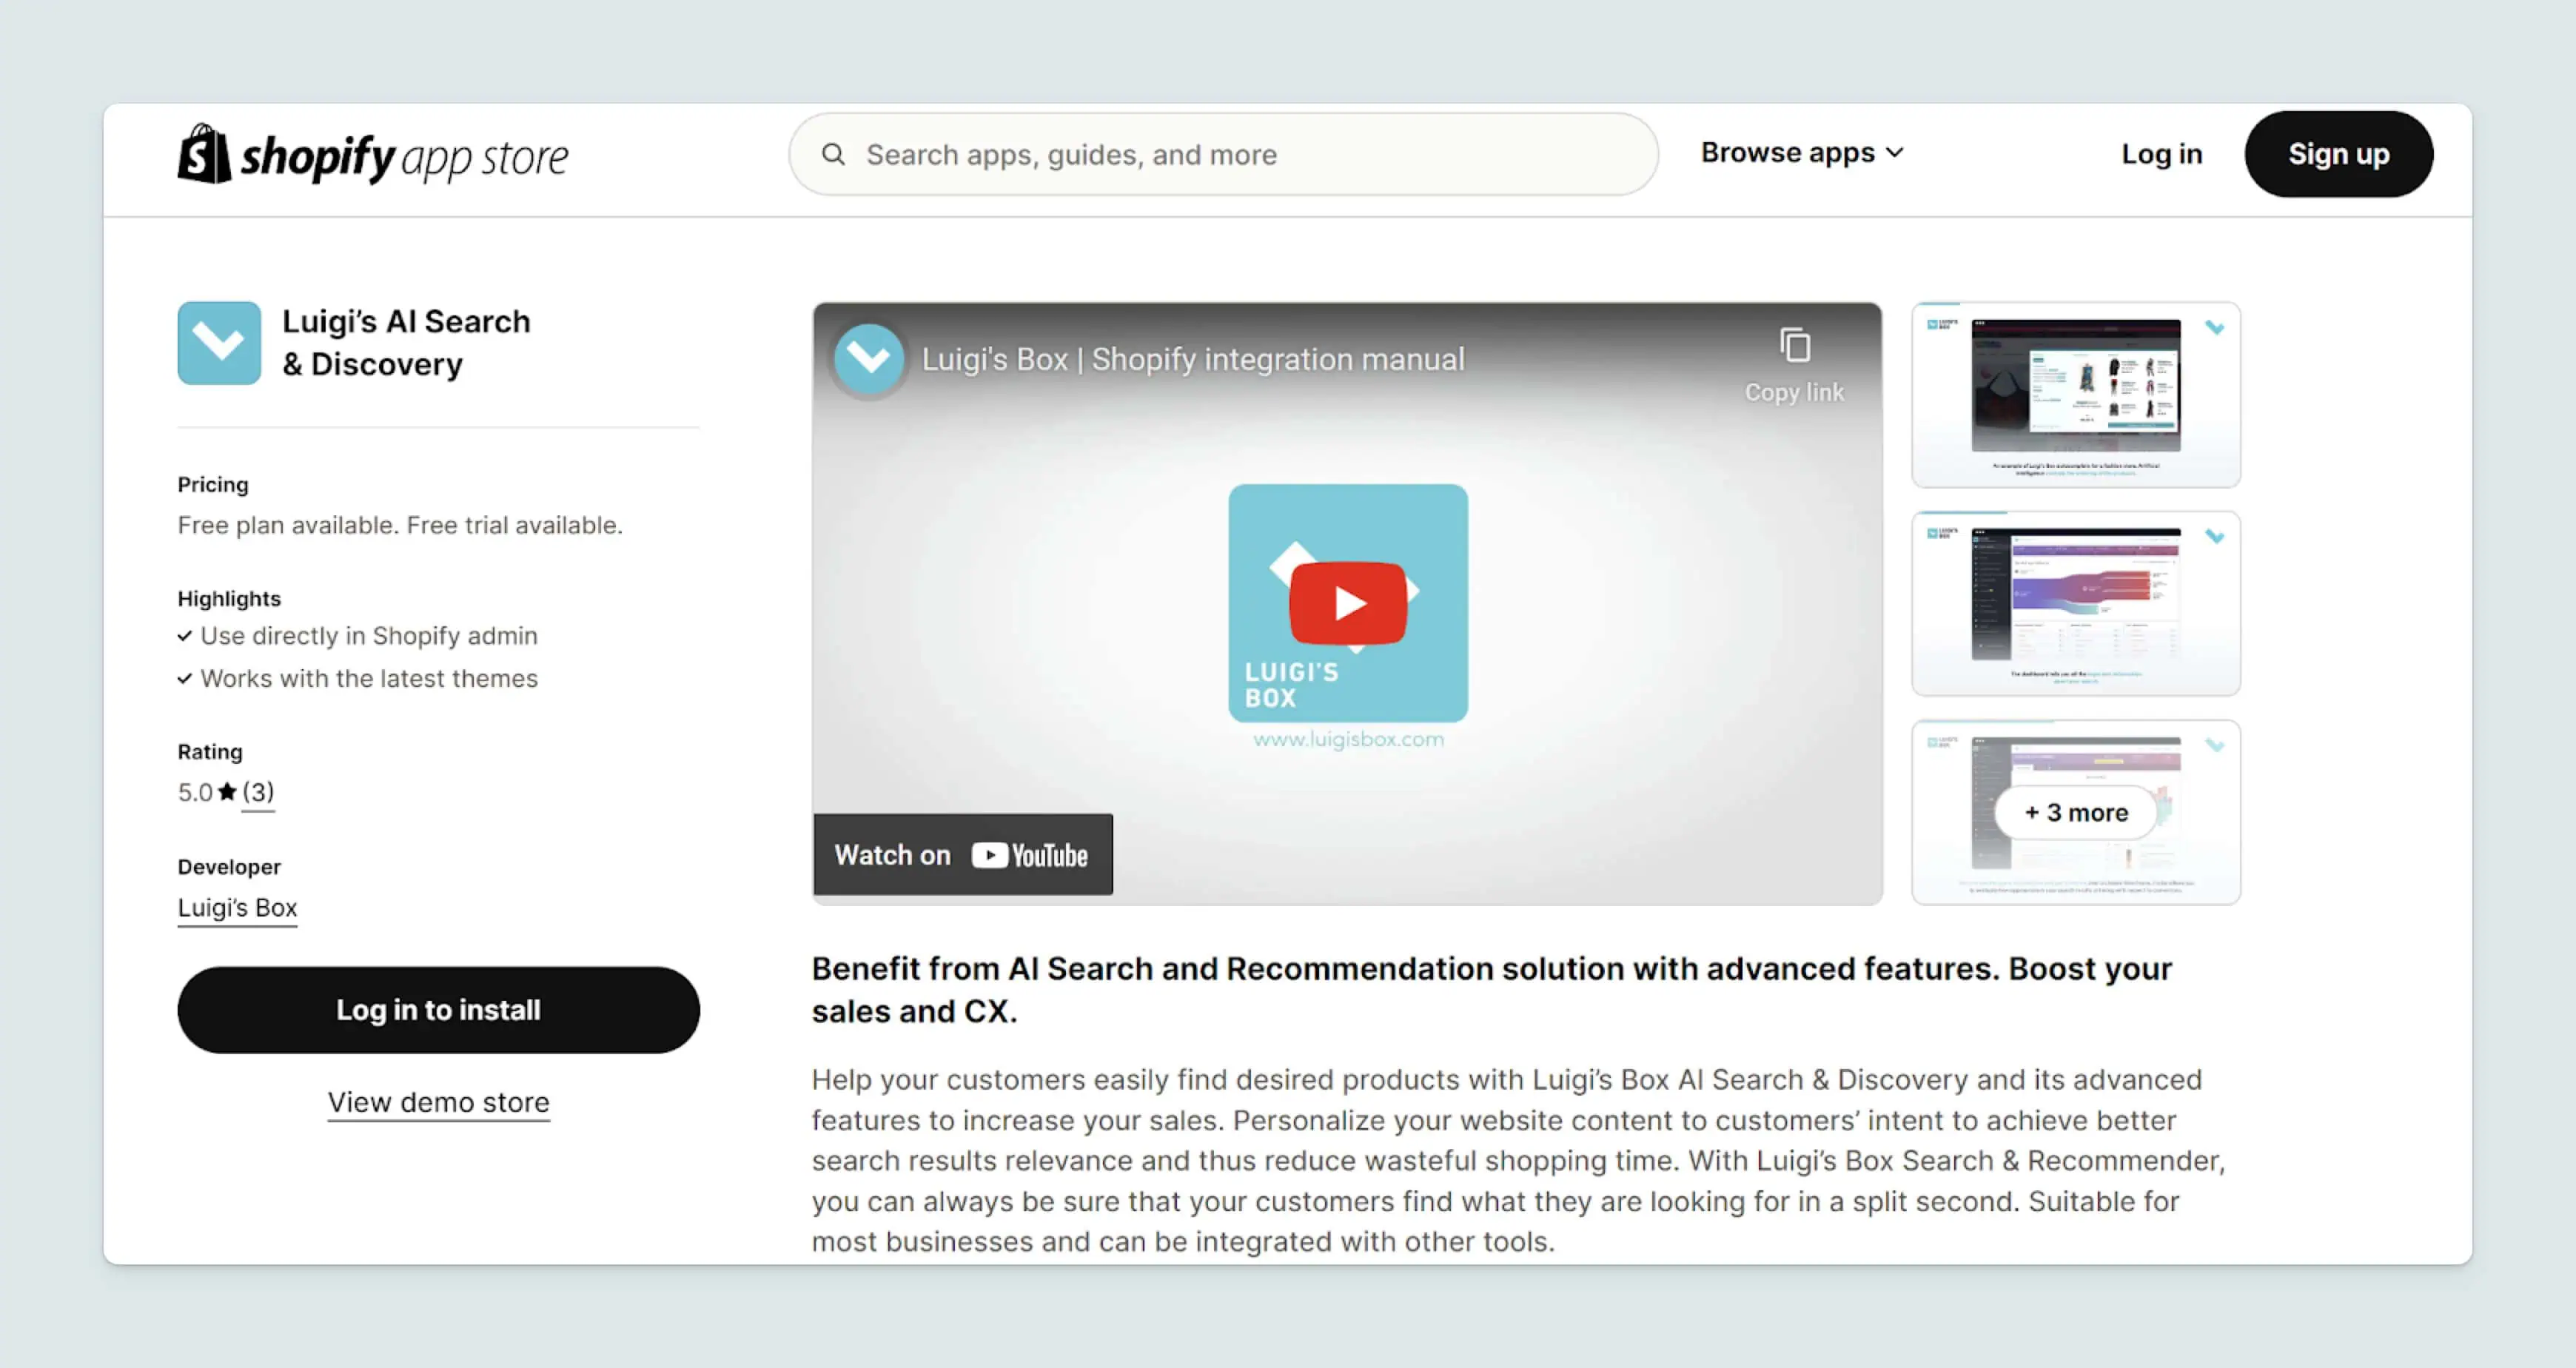This screenshot has width=2576, height=1368.
Task: Expand the Browse apps dropdown
Action: pyautogui.click(x=1787, y=153)
